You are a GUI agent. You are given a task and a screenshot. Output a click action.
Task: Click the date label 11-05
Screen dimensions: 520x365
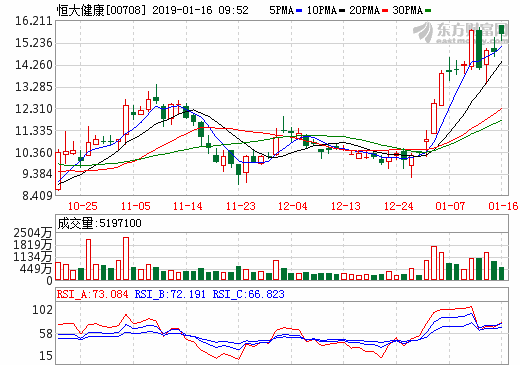(135, 206)
